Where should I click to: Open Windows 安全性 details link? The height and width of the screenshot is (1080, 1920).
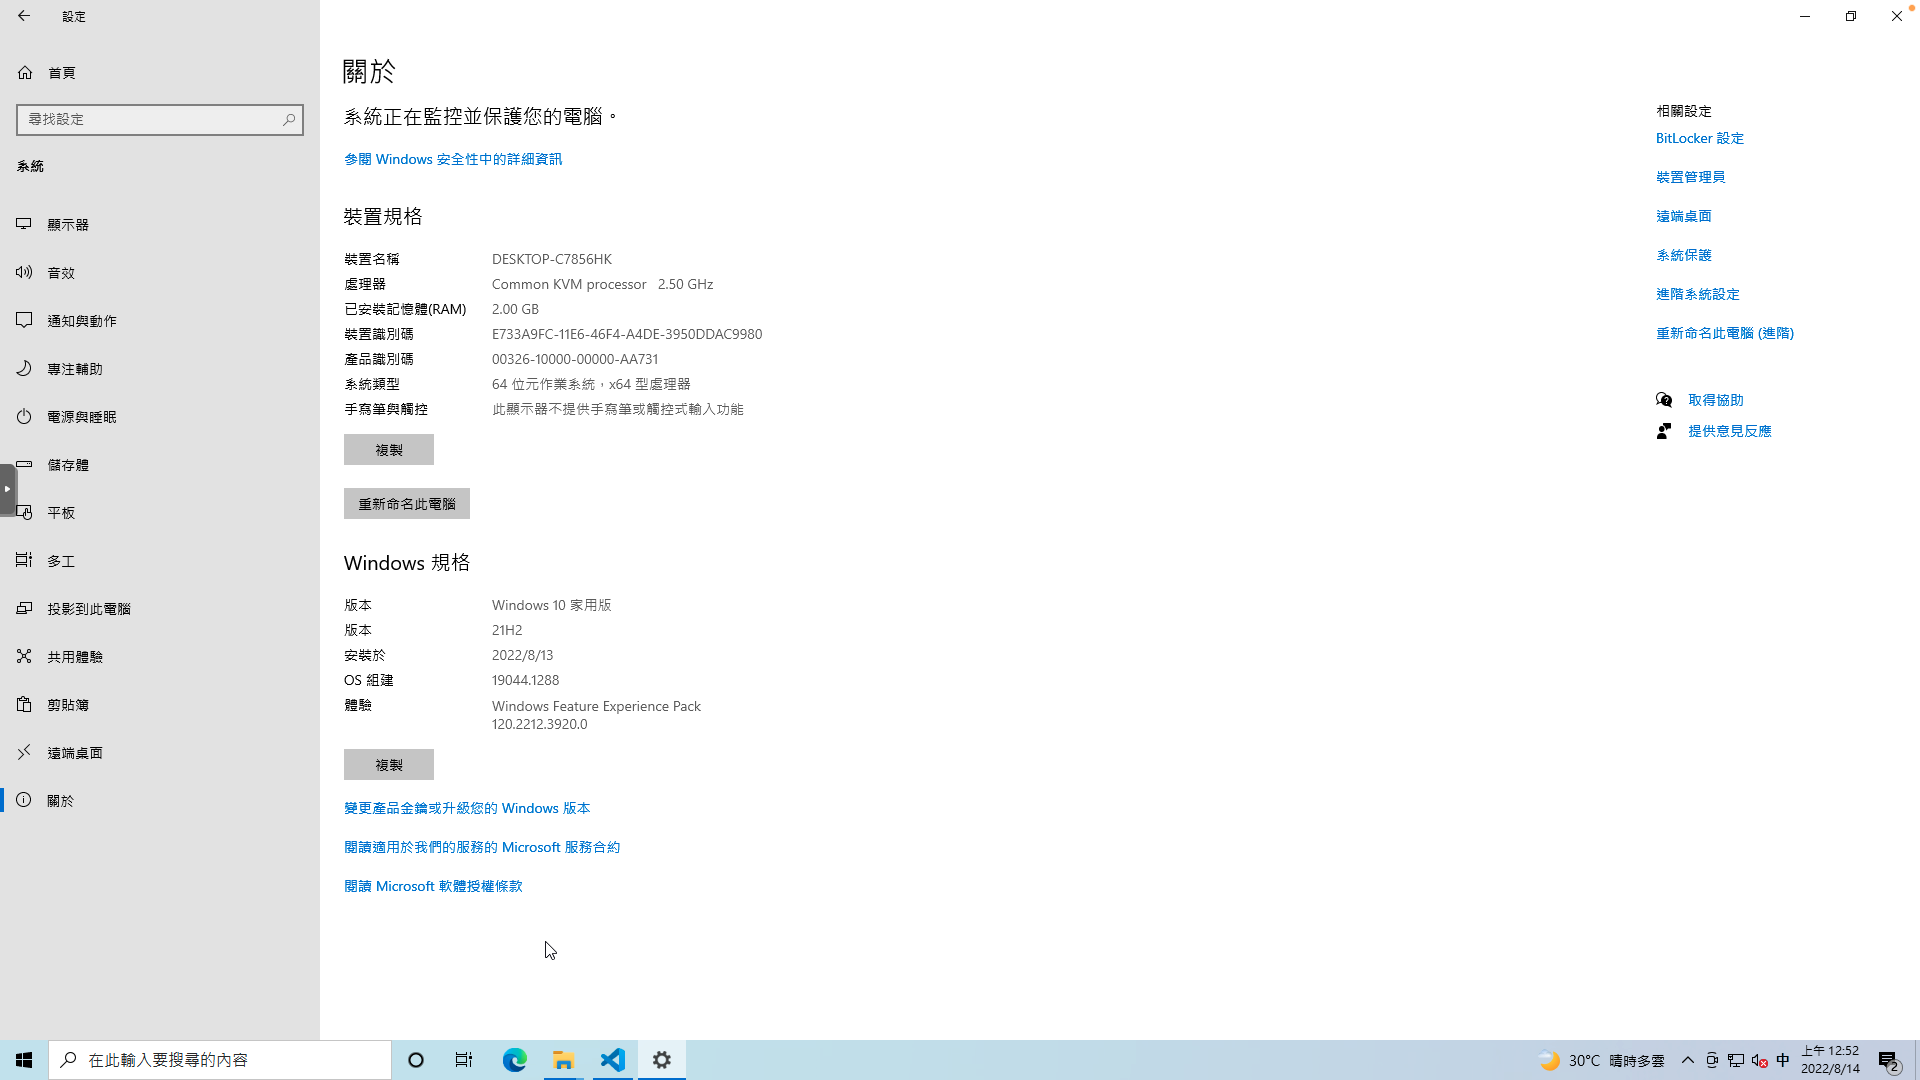pyautogui.click(x=453, y=159)
